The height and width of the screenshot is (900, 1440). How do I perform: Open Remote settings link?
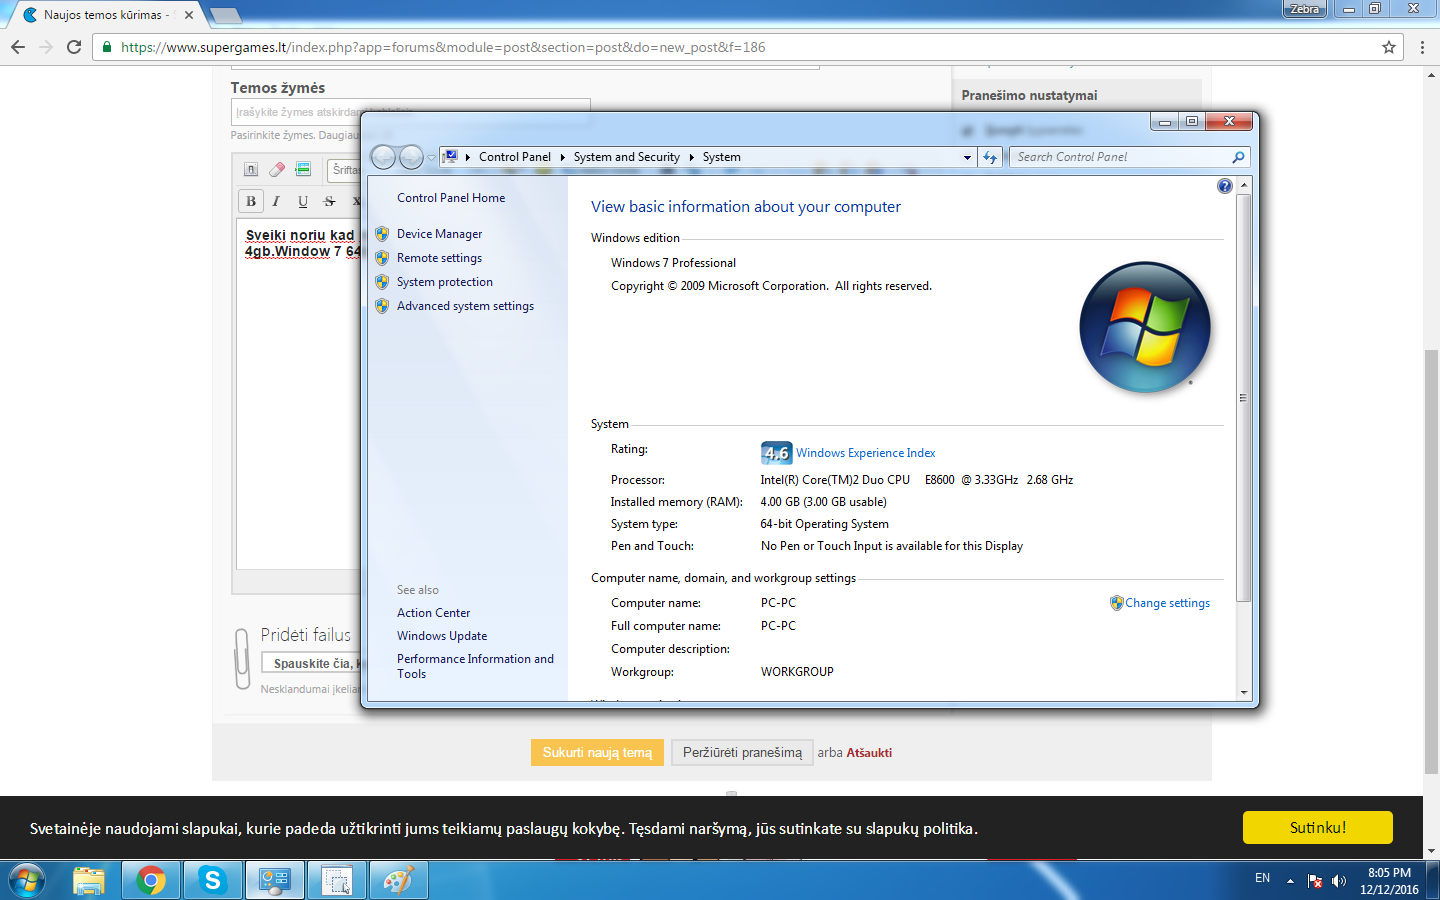tap(439, 258)
